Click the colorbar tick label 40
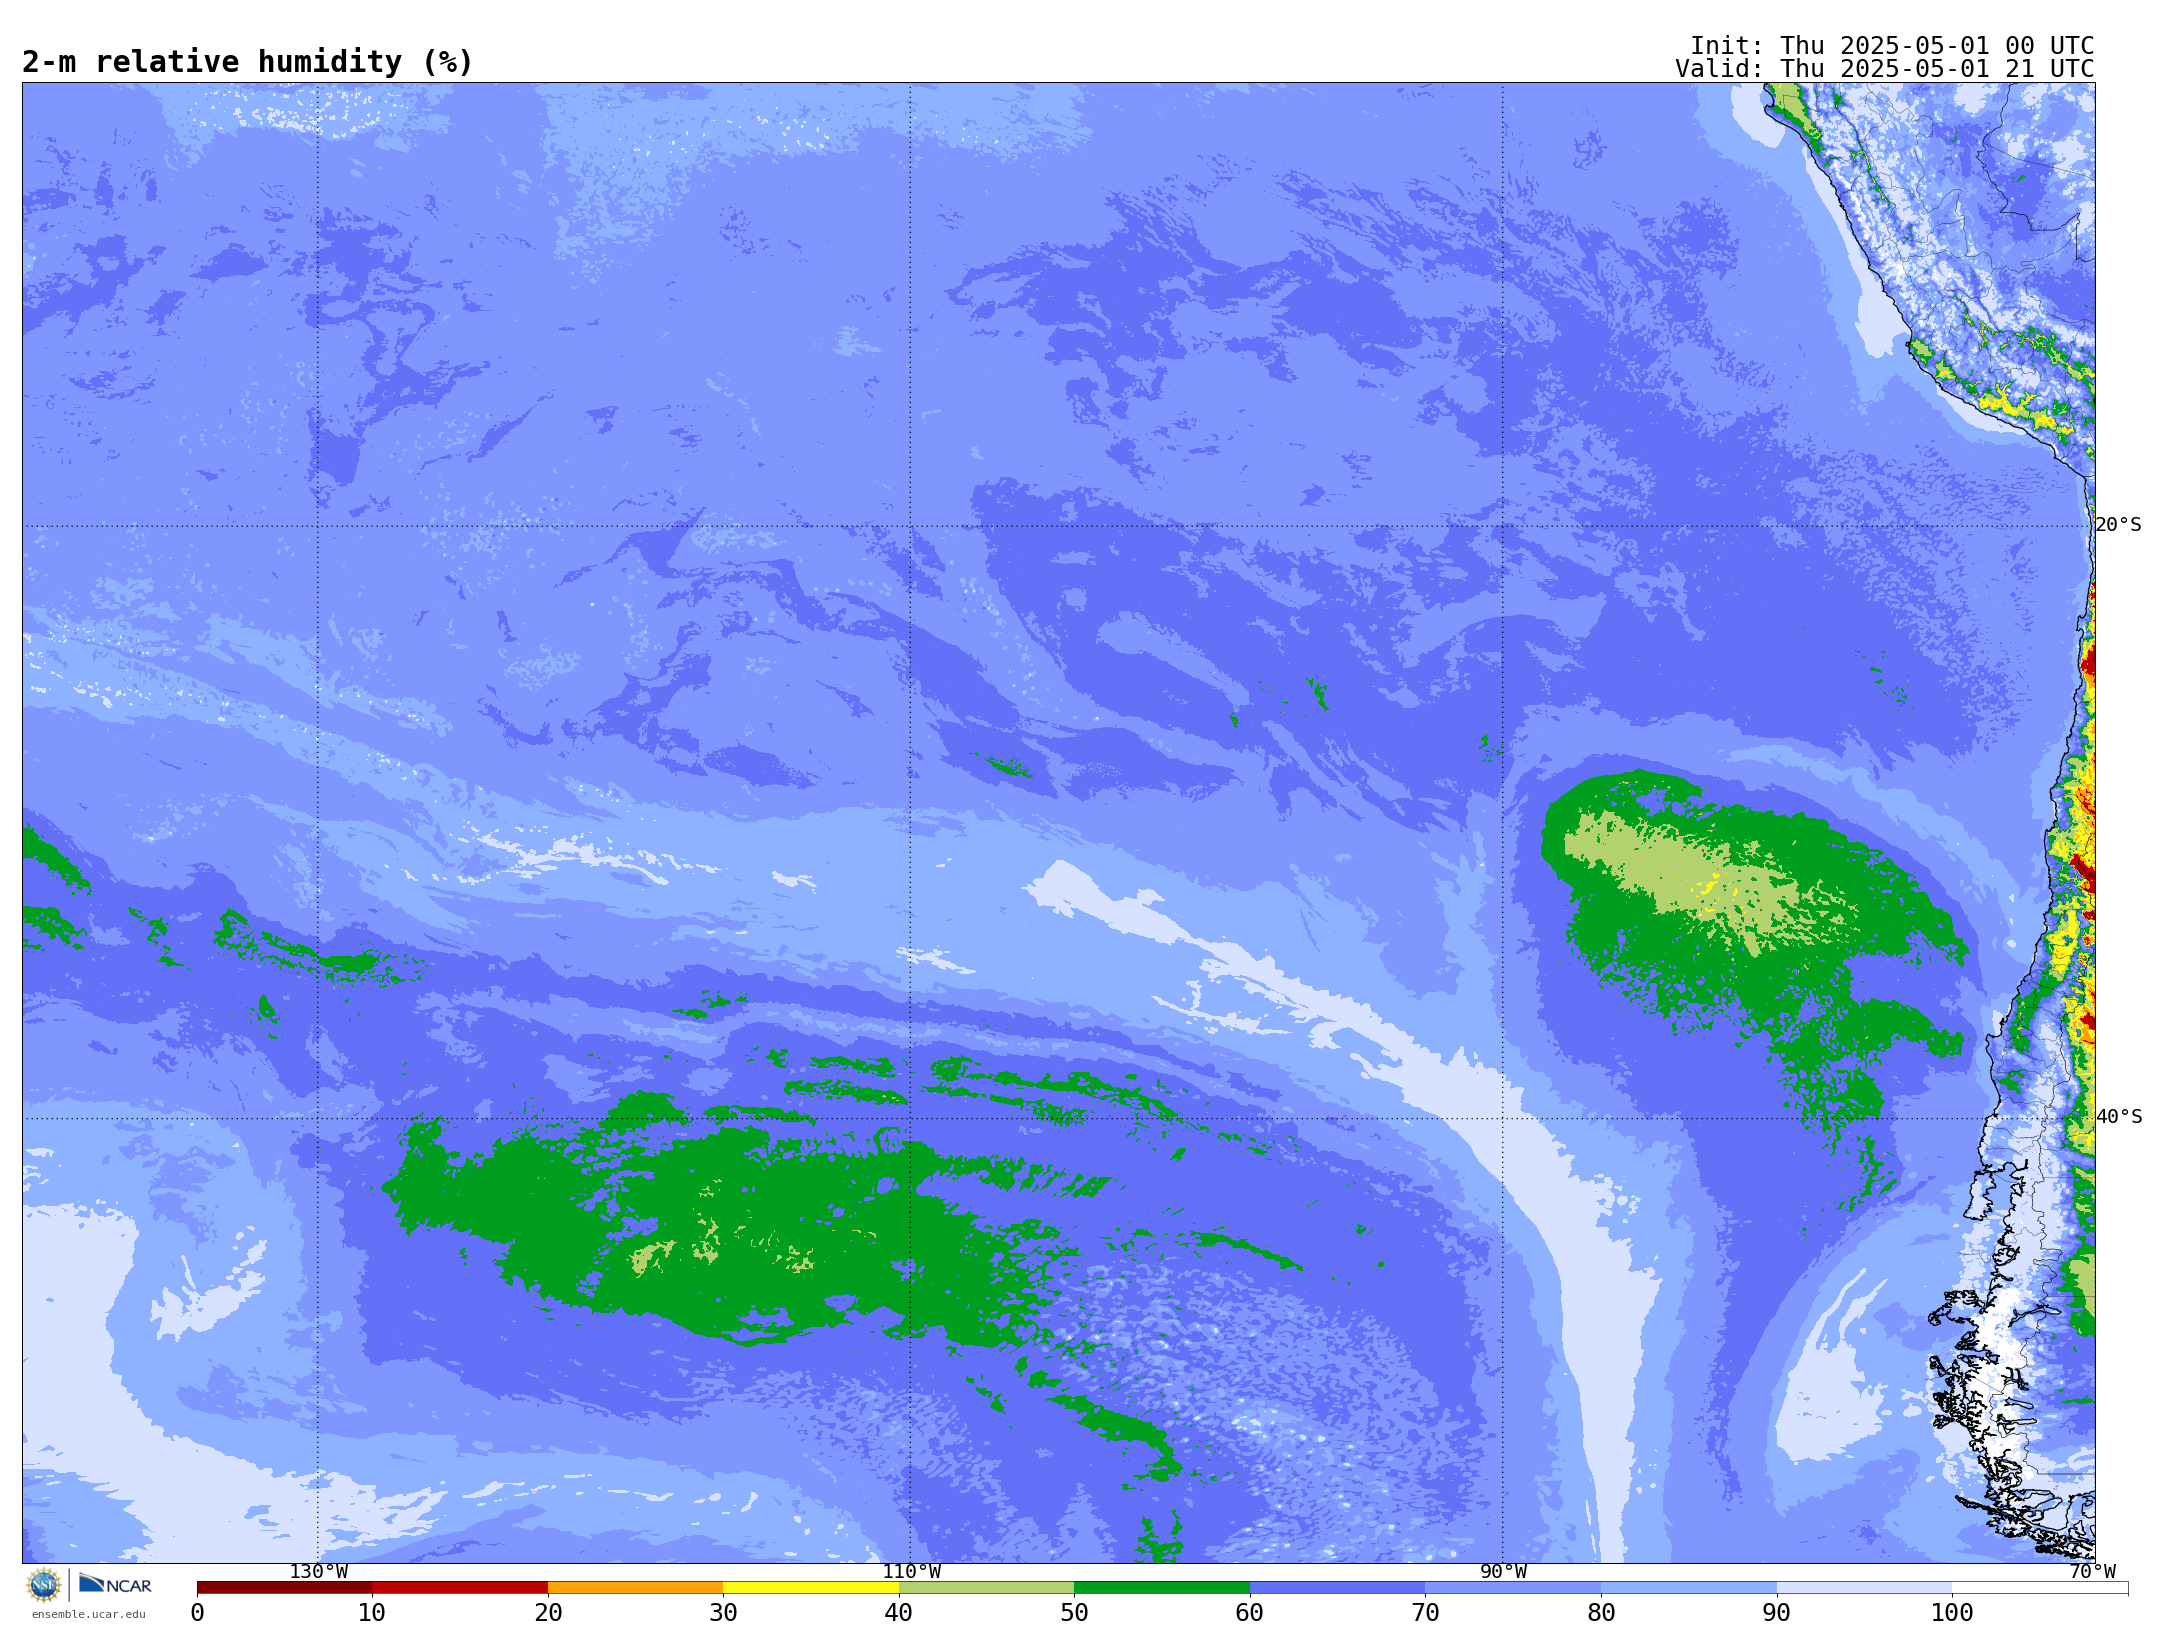 [x=899, y=1612]
